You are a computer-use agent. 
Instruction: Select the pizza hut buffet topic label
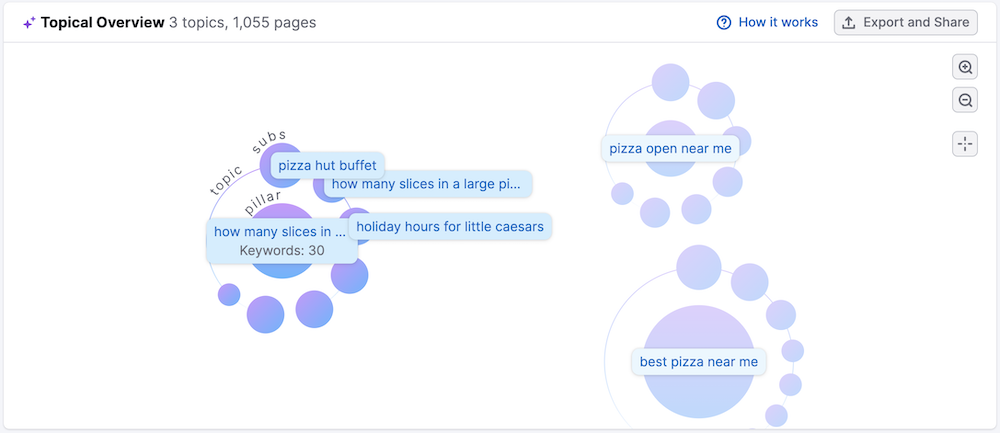pyautogui.click(x=327, y=165)
